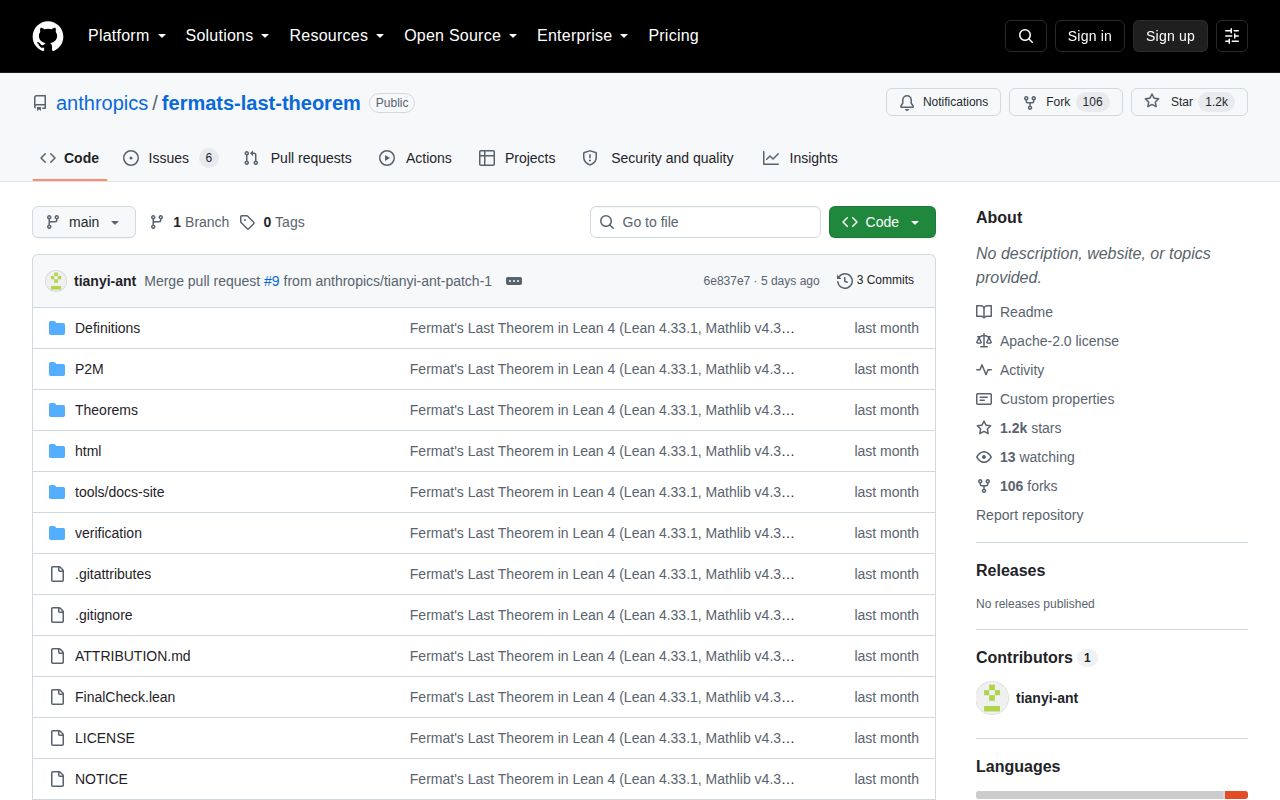The width and height of the screenshot is (1280, 800).
Task: View the 1 Branch link
Action: 189,222
